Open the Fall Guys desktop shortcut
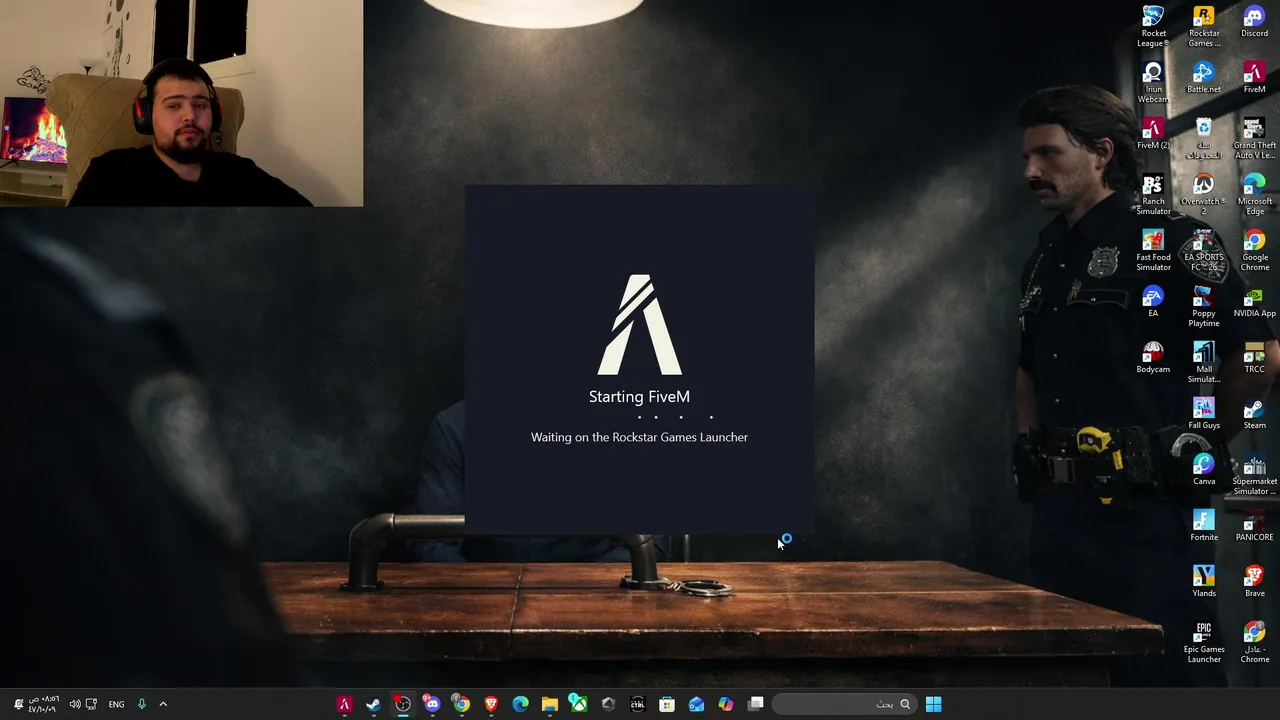The image size is (1280, 720). pos(1204,414)
